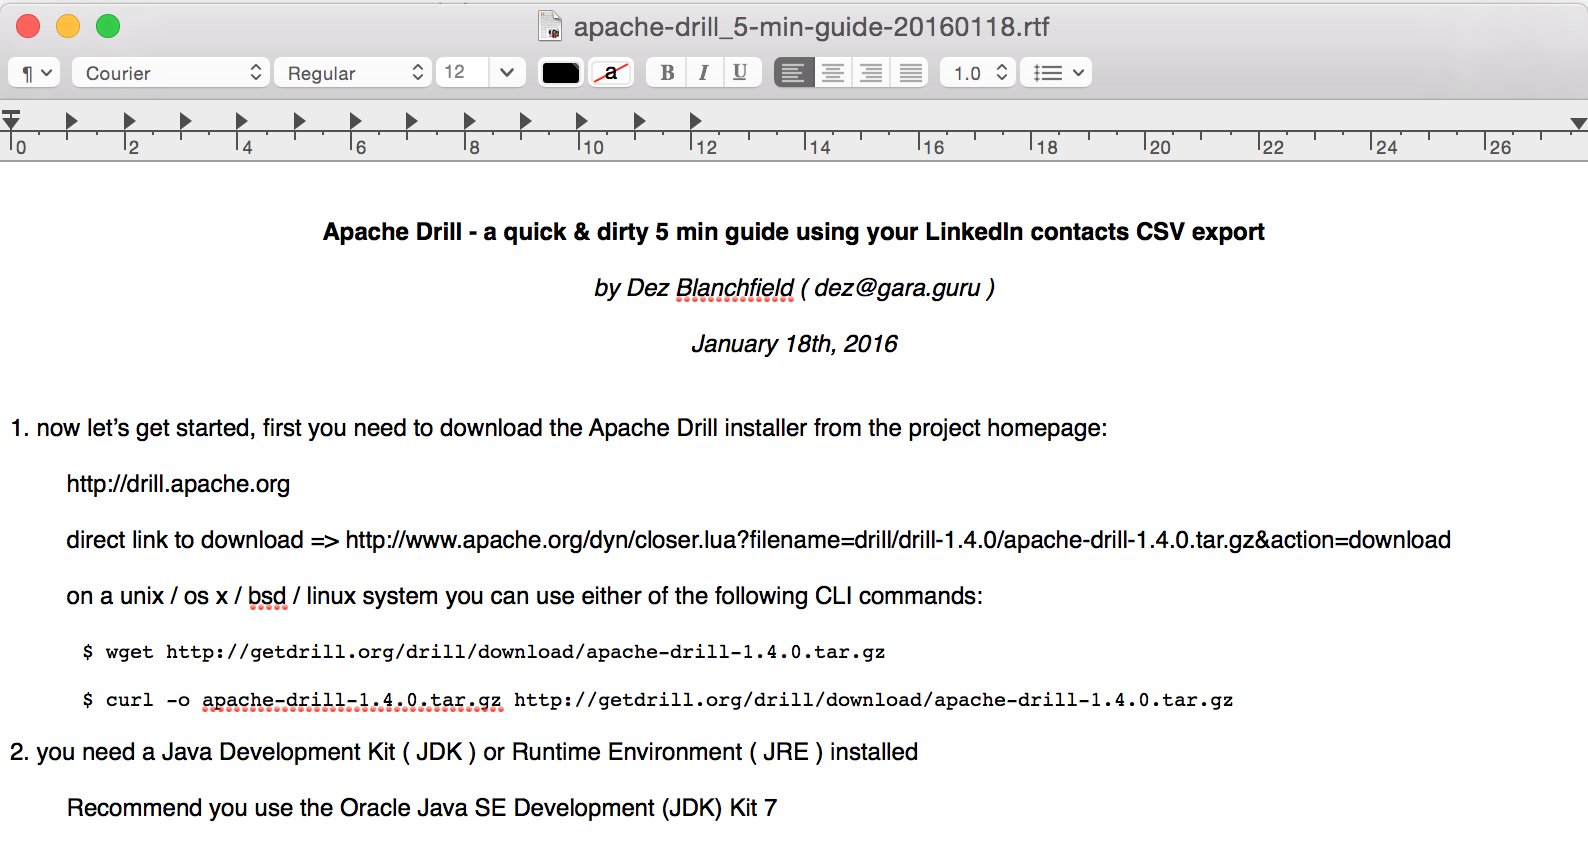The width and height of the screenshot is (1588, 844).
Task: Toggle underline formatting
Action: click(x=740, y=73)
